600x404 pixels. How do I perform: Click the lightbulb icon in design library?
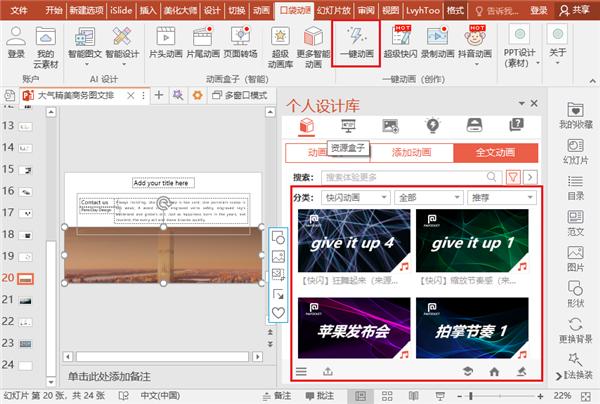(x=432, y=125)
